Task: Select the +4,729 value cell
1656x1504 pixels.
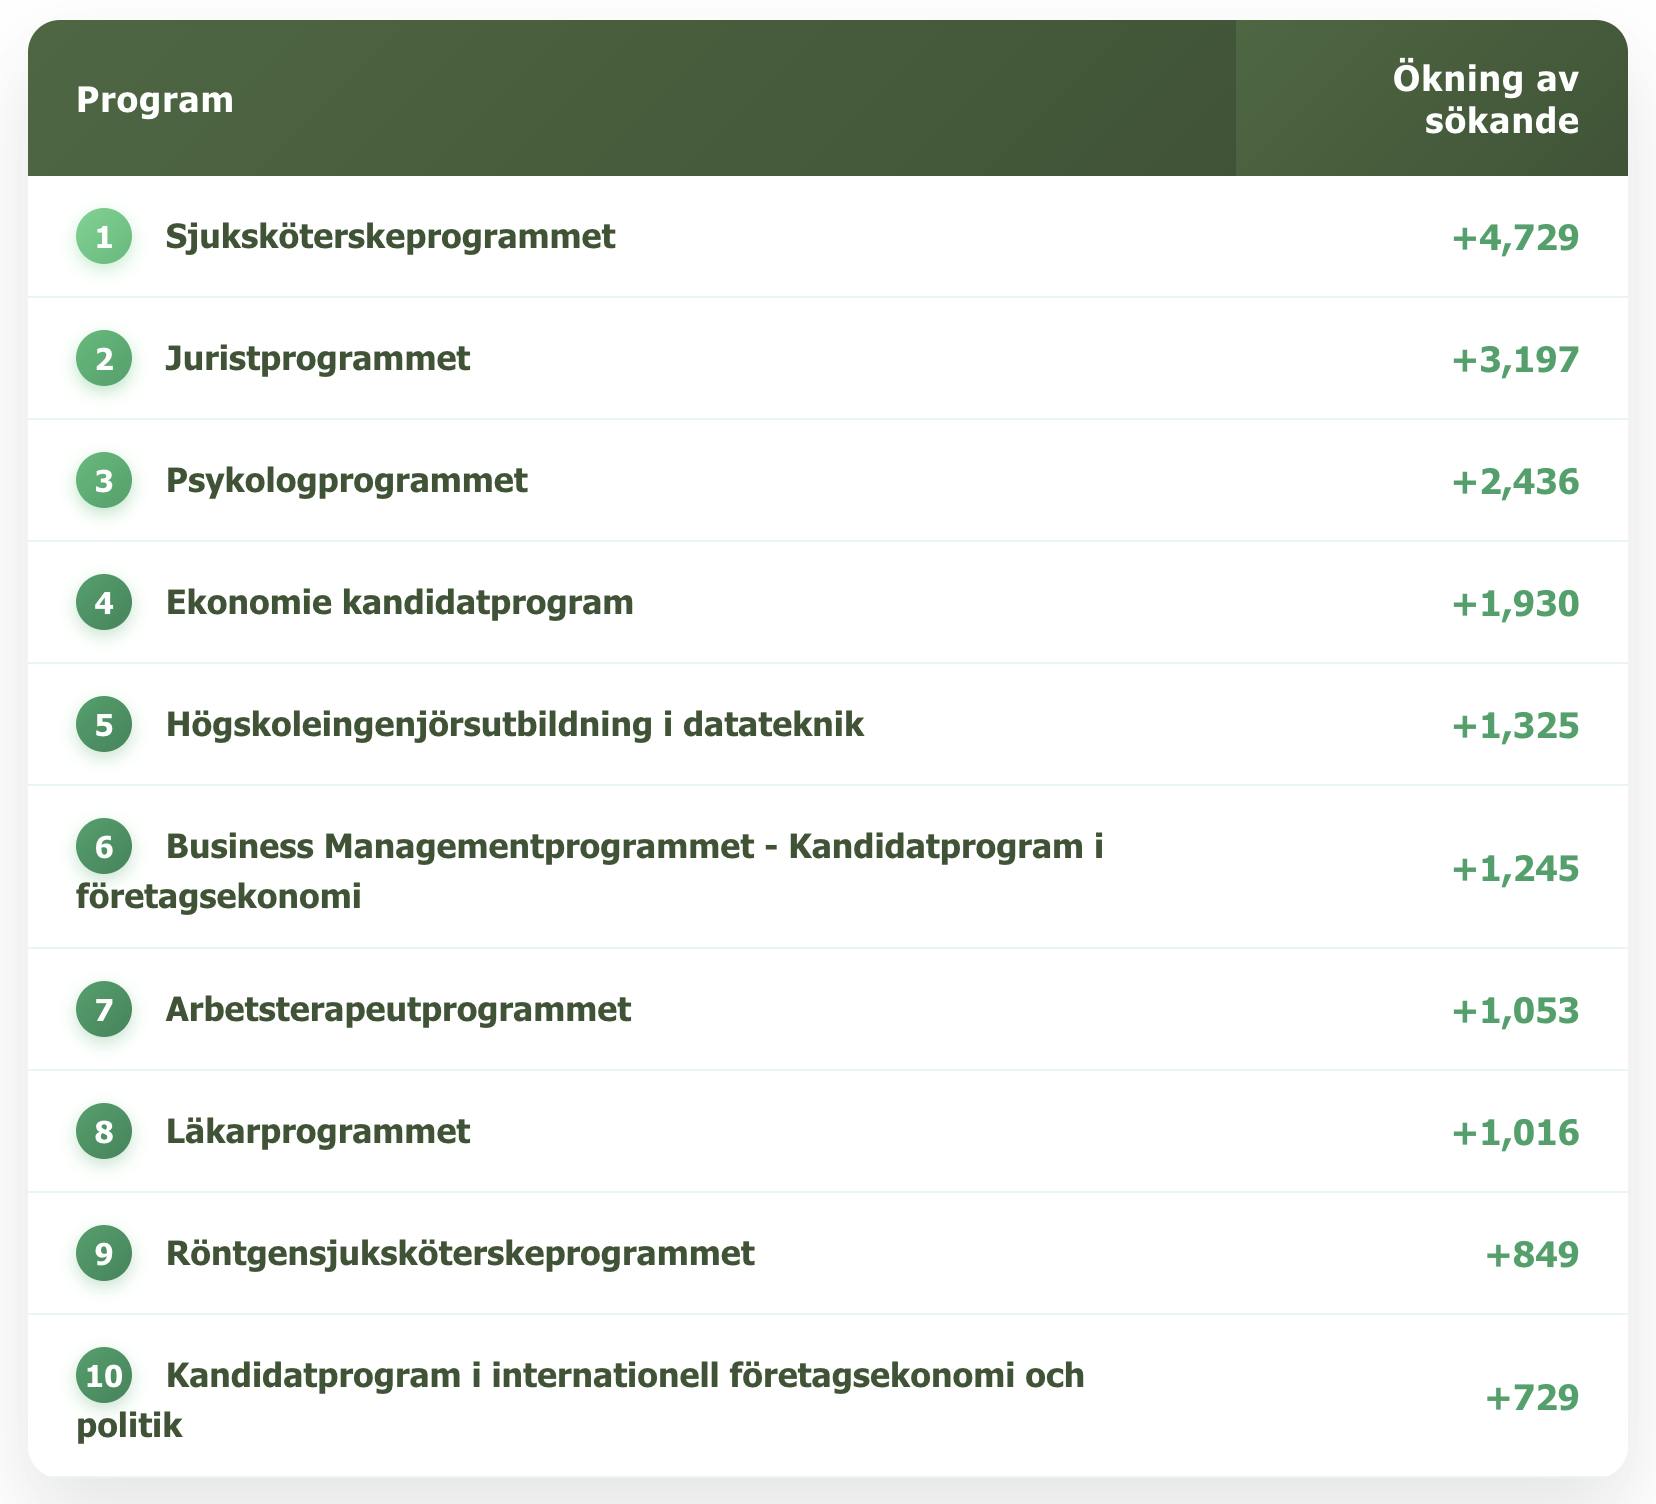Action: [1514, 237]
